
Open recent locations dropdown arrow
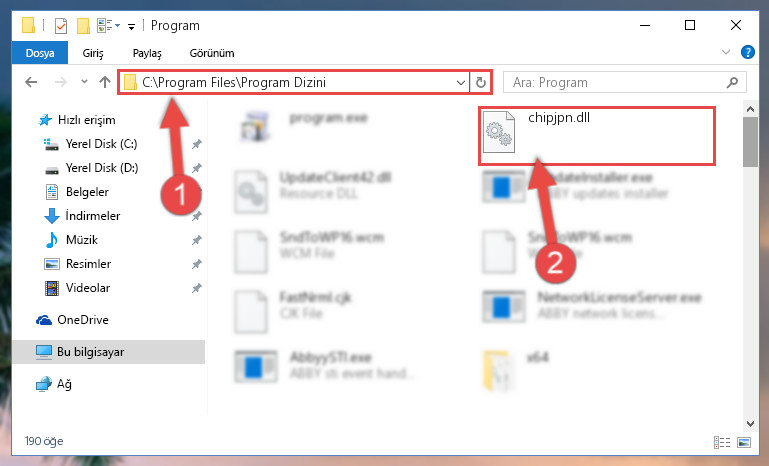click(84, 82)
